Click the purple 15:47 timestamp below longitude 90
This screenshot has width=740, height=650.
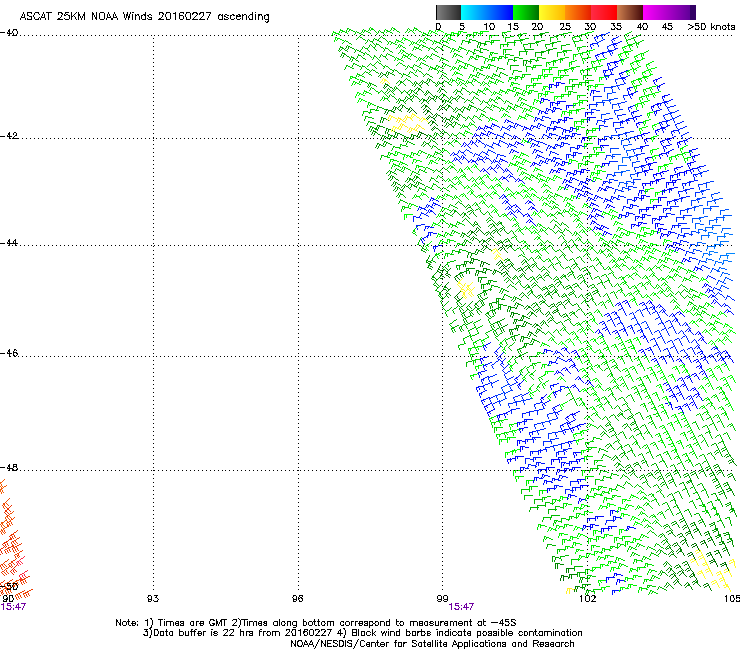(13, 607)
